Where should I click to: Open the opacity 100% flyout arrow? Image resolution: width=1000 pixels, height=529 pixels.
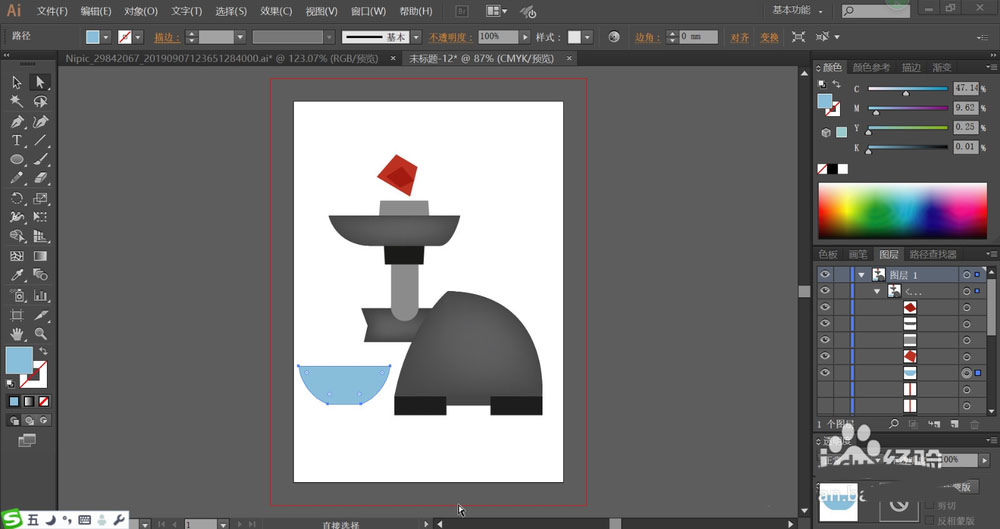pos(525,37)
